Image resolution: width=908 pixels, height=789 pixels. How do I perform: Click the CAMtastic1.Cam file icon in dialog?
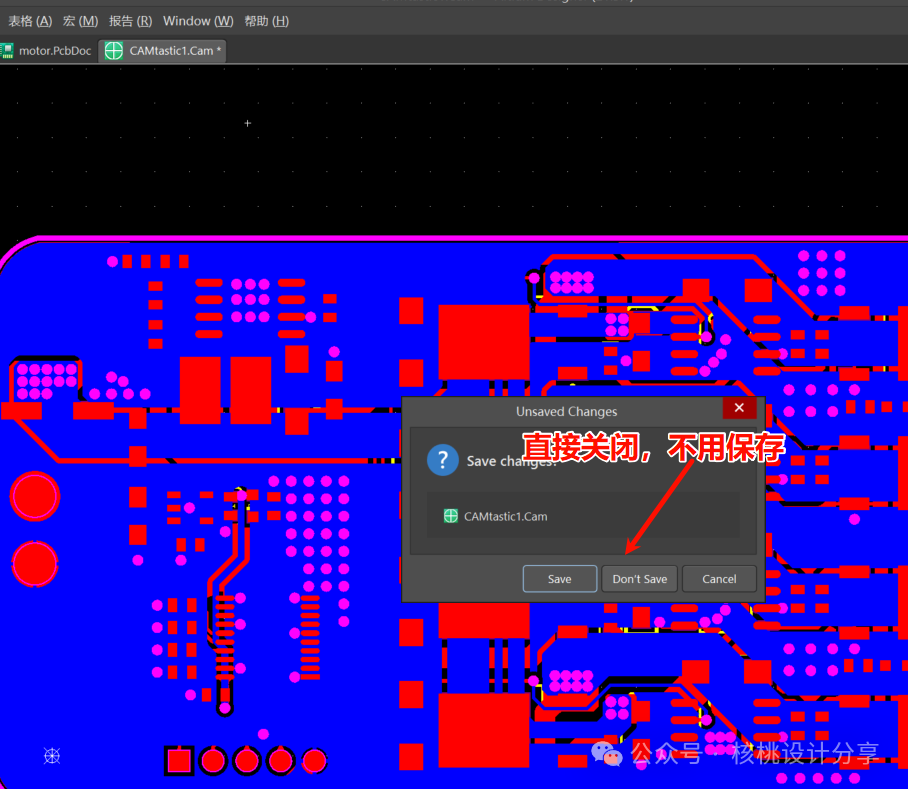point(451,516)
